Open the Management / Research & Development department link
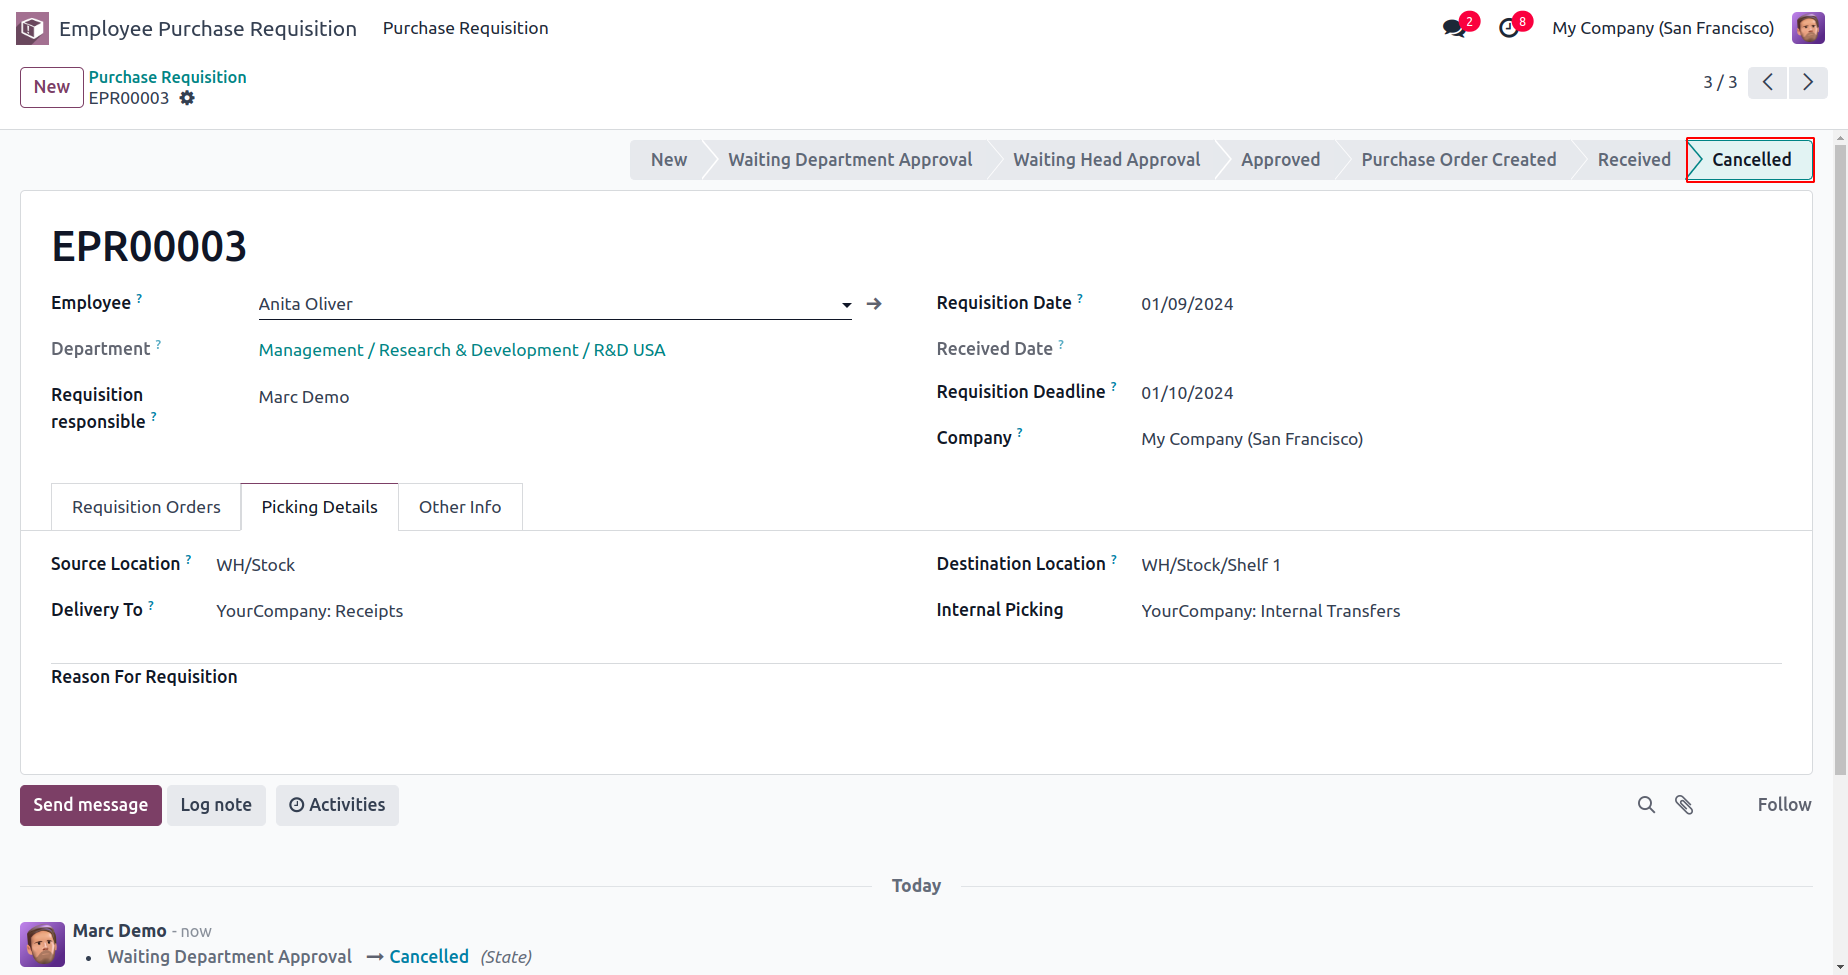Viewport: 1848px width, 975px height. pos(462,350)
